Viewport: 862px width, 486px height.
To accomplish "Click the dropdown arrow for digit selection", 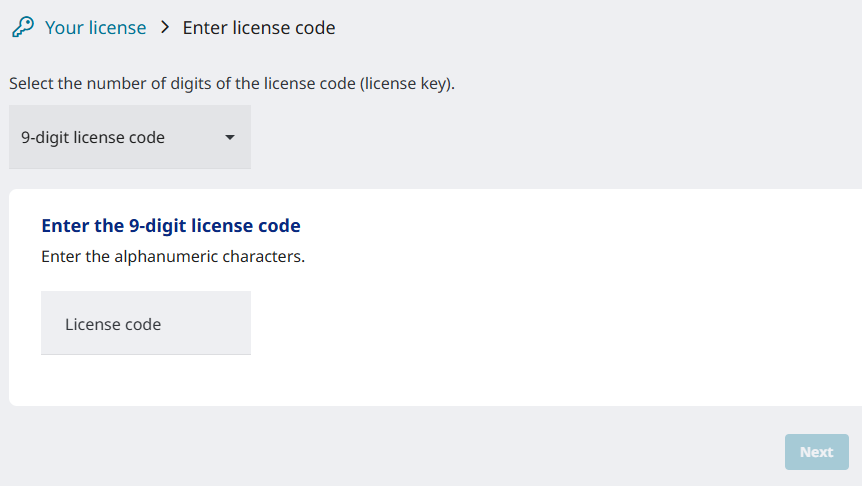I will click(x=230, y=137).
